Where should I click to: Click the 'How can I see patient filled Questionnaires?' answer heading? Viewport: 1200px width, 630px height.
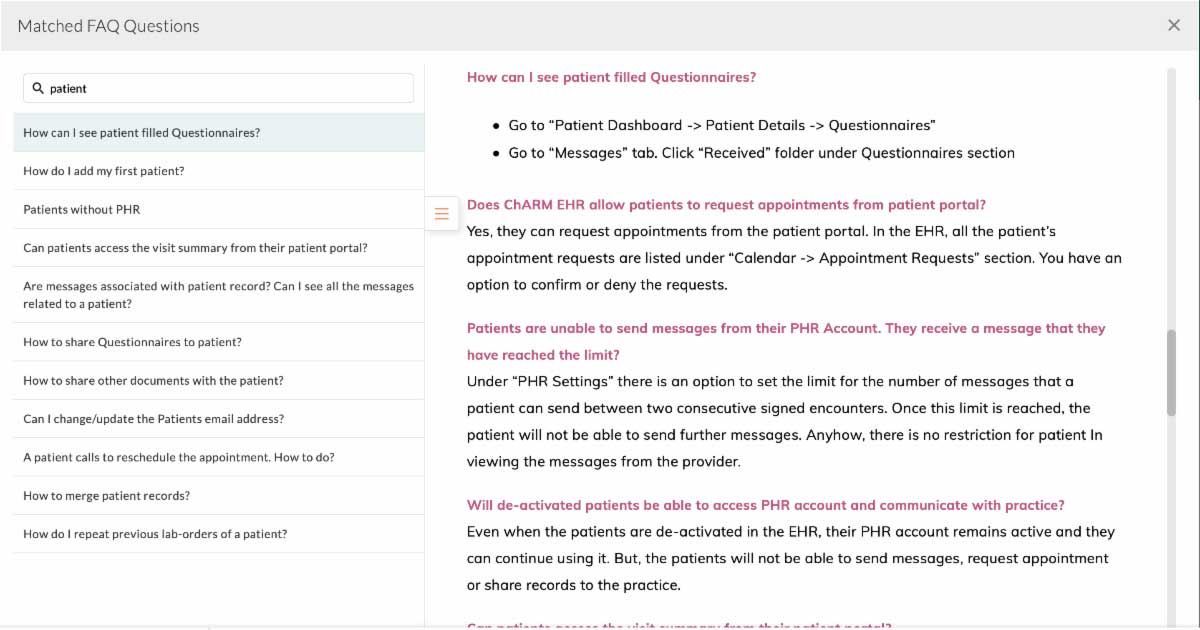tap(611, 77)
